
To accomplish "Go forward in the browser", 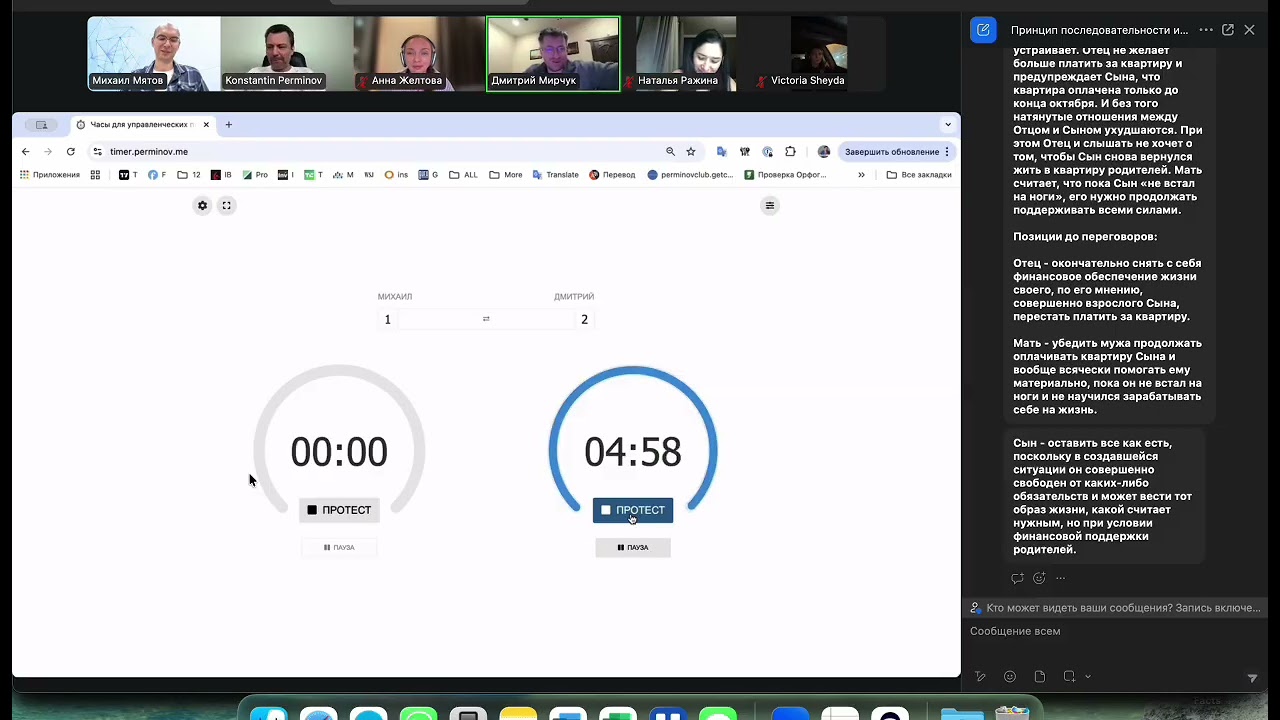I will pos(48,152).
